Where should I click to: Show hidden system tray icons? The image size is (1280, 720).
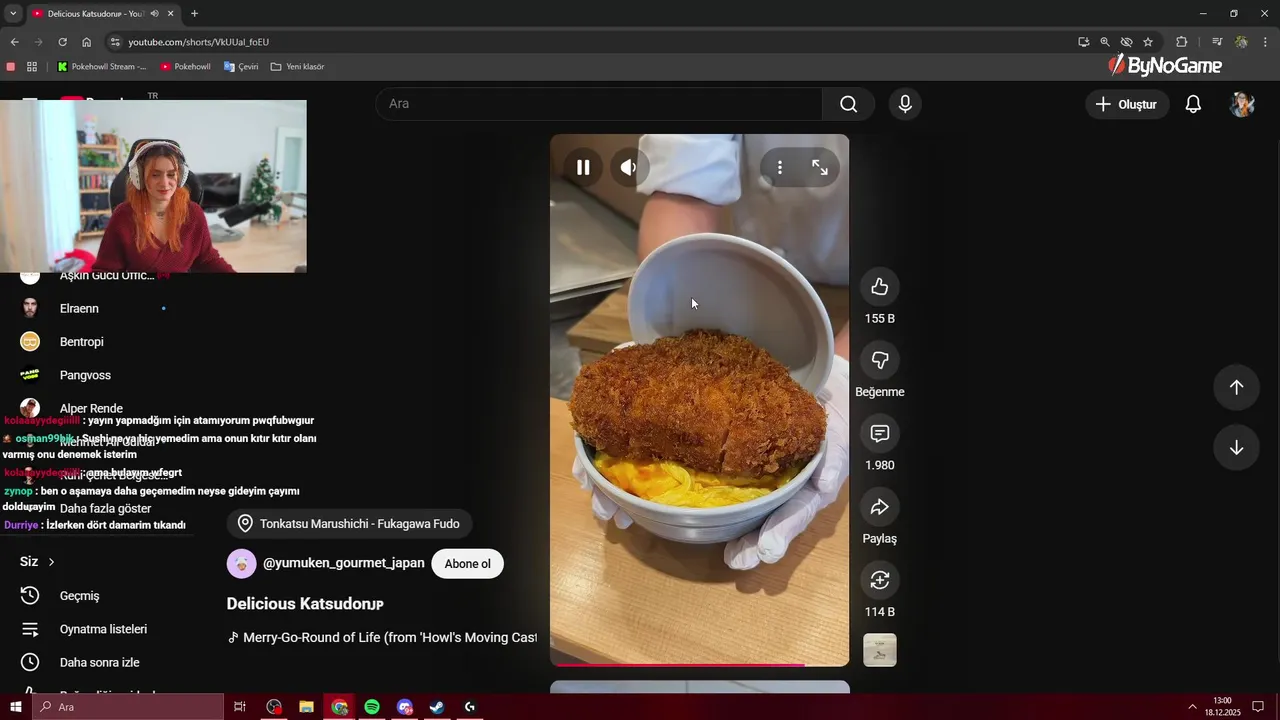pyautogui.click(x=1192, y=707)
